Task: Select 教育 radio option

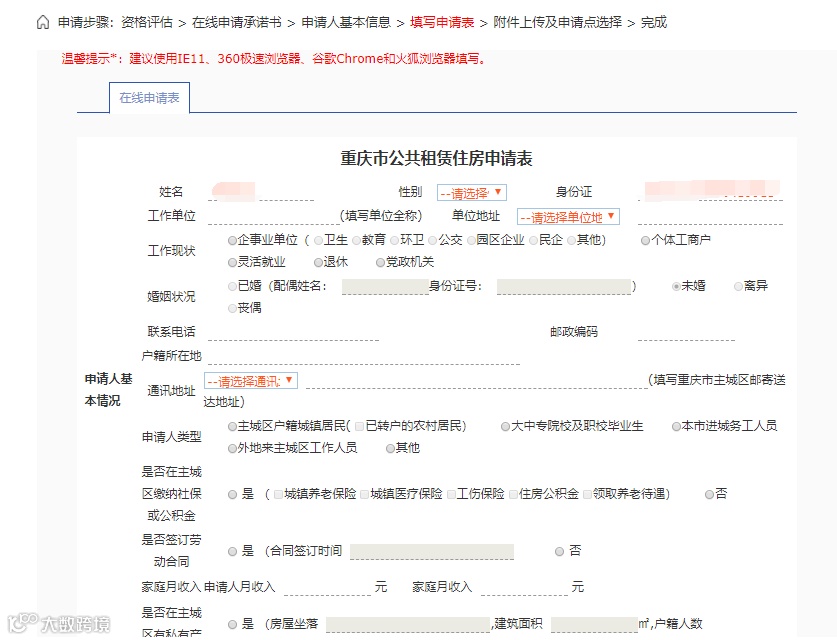Action: [x=357, y=241]
